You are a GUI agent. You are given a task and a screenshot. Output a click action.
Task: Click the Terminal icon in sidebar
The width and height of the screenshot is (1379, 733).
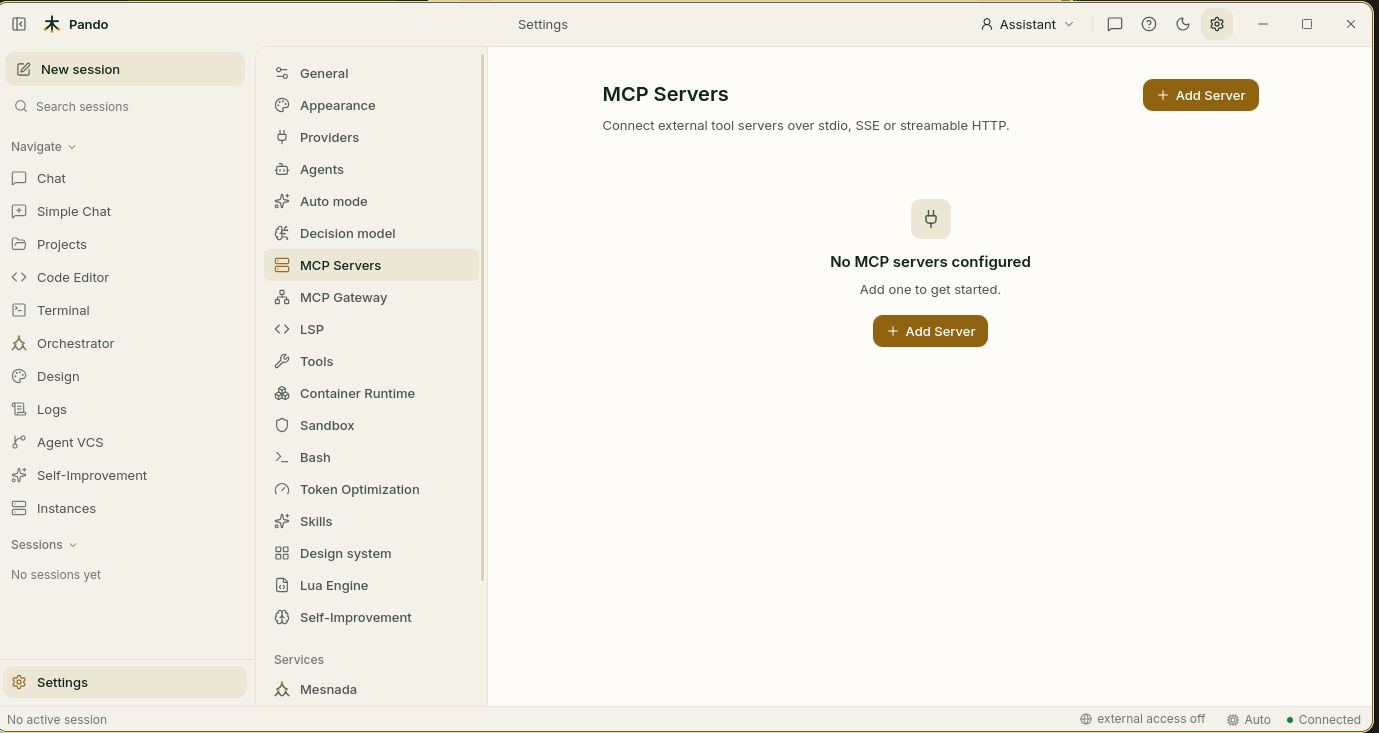pyautogui.click(x=19, y=310)
